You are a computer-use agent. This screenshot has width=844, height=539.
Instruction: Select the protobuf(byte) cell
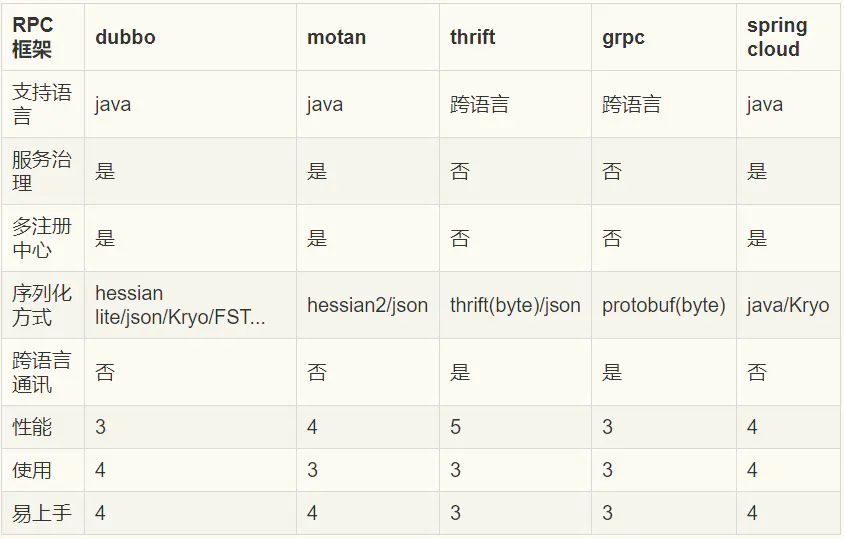663,305
